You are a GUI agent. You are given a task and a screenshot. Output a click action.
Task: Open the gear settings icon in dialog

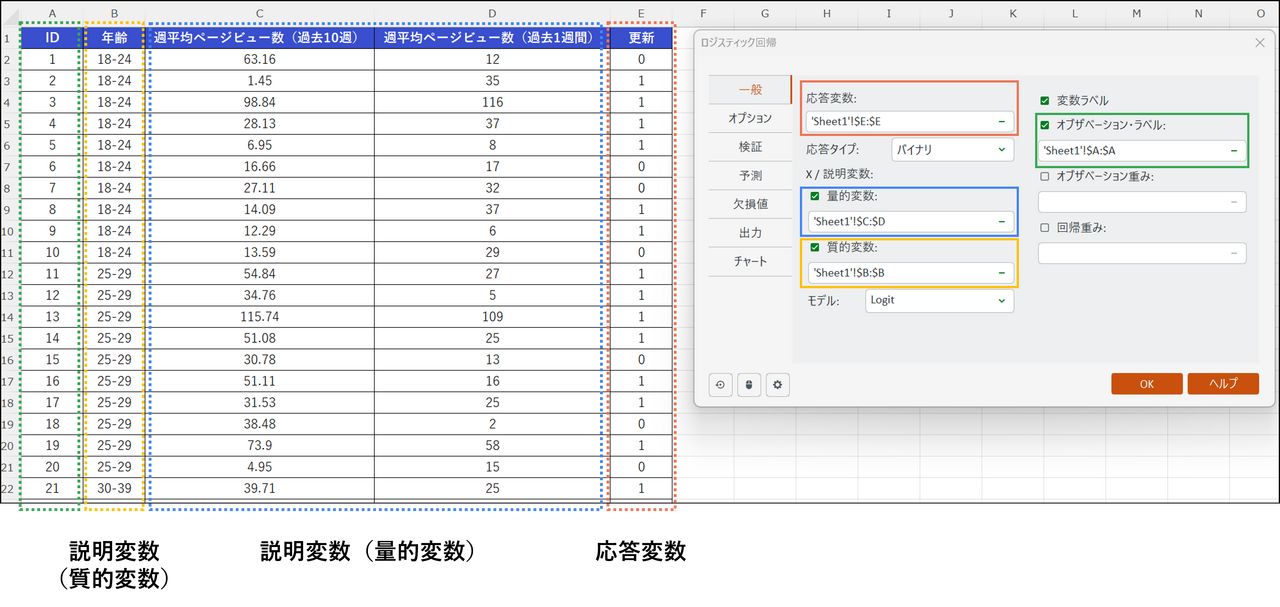point(778,385)
